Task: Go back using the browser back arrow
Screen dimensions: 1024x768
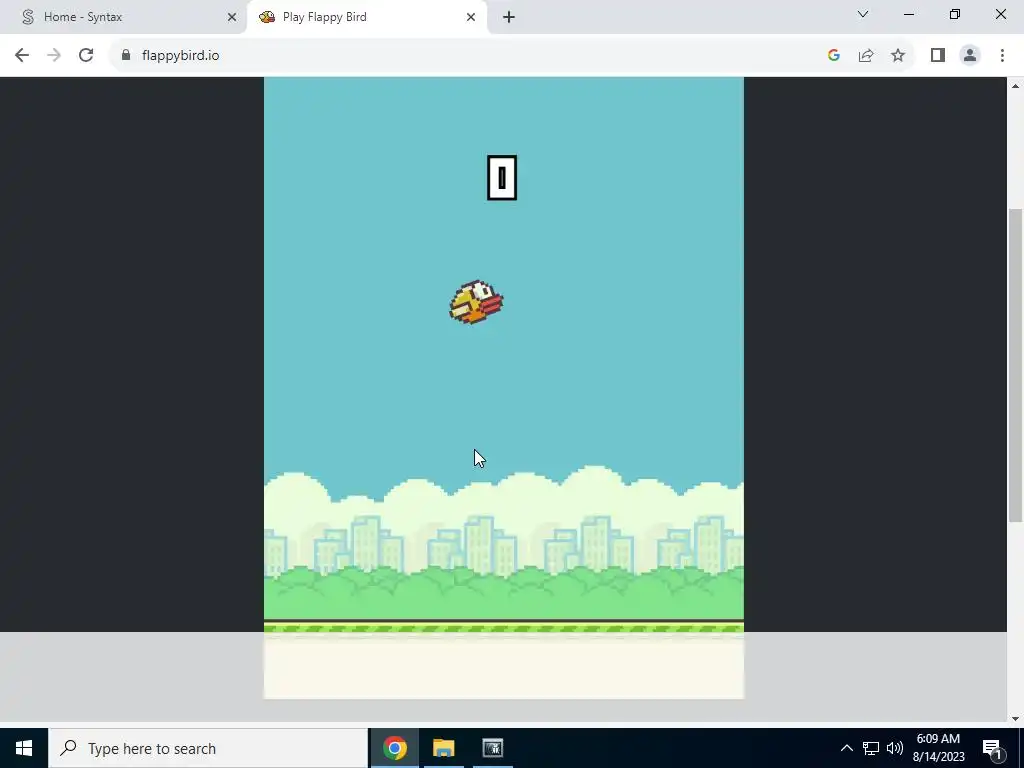Action: tap(22, 56)
